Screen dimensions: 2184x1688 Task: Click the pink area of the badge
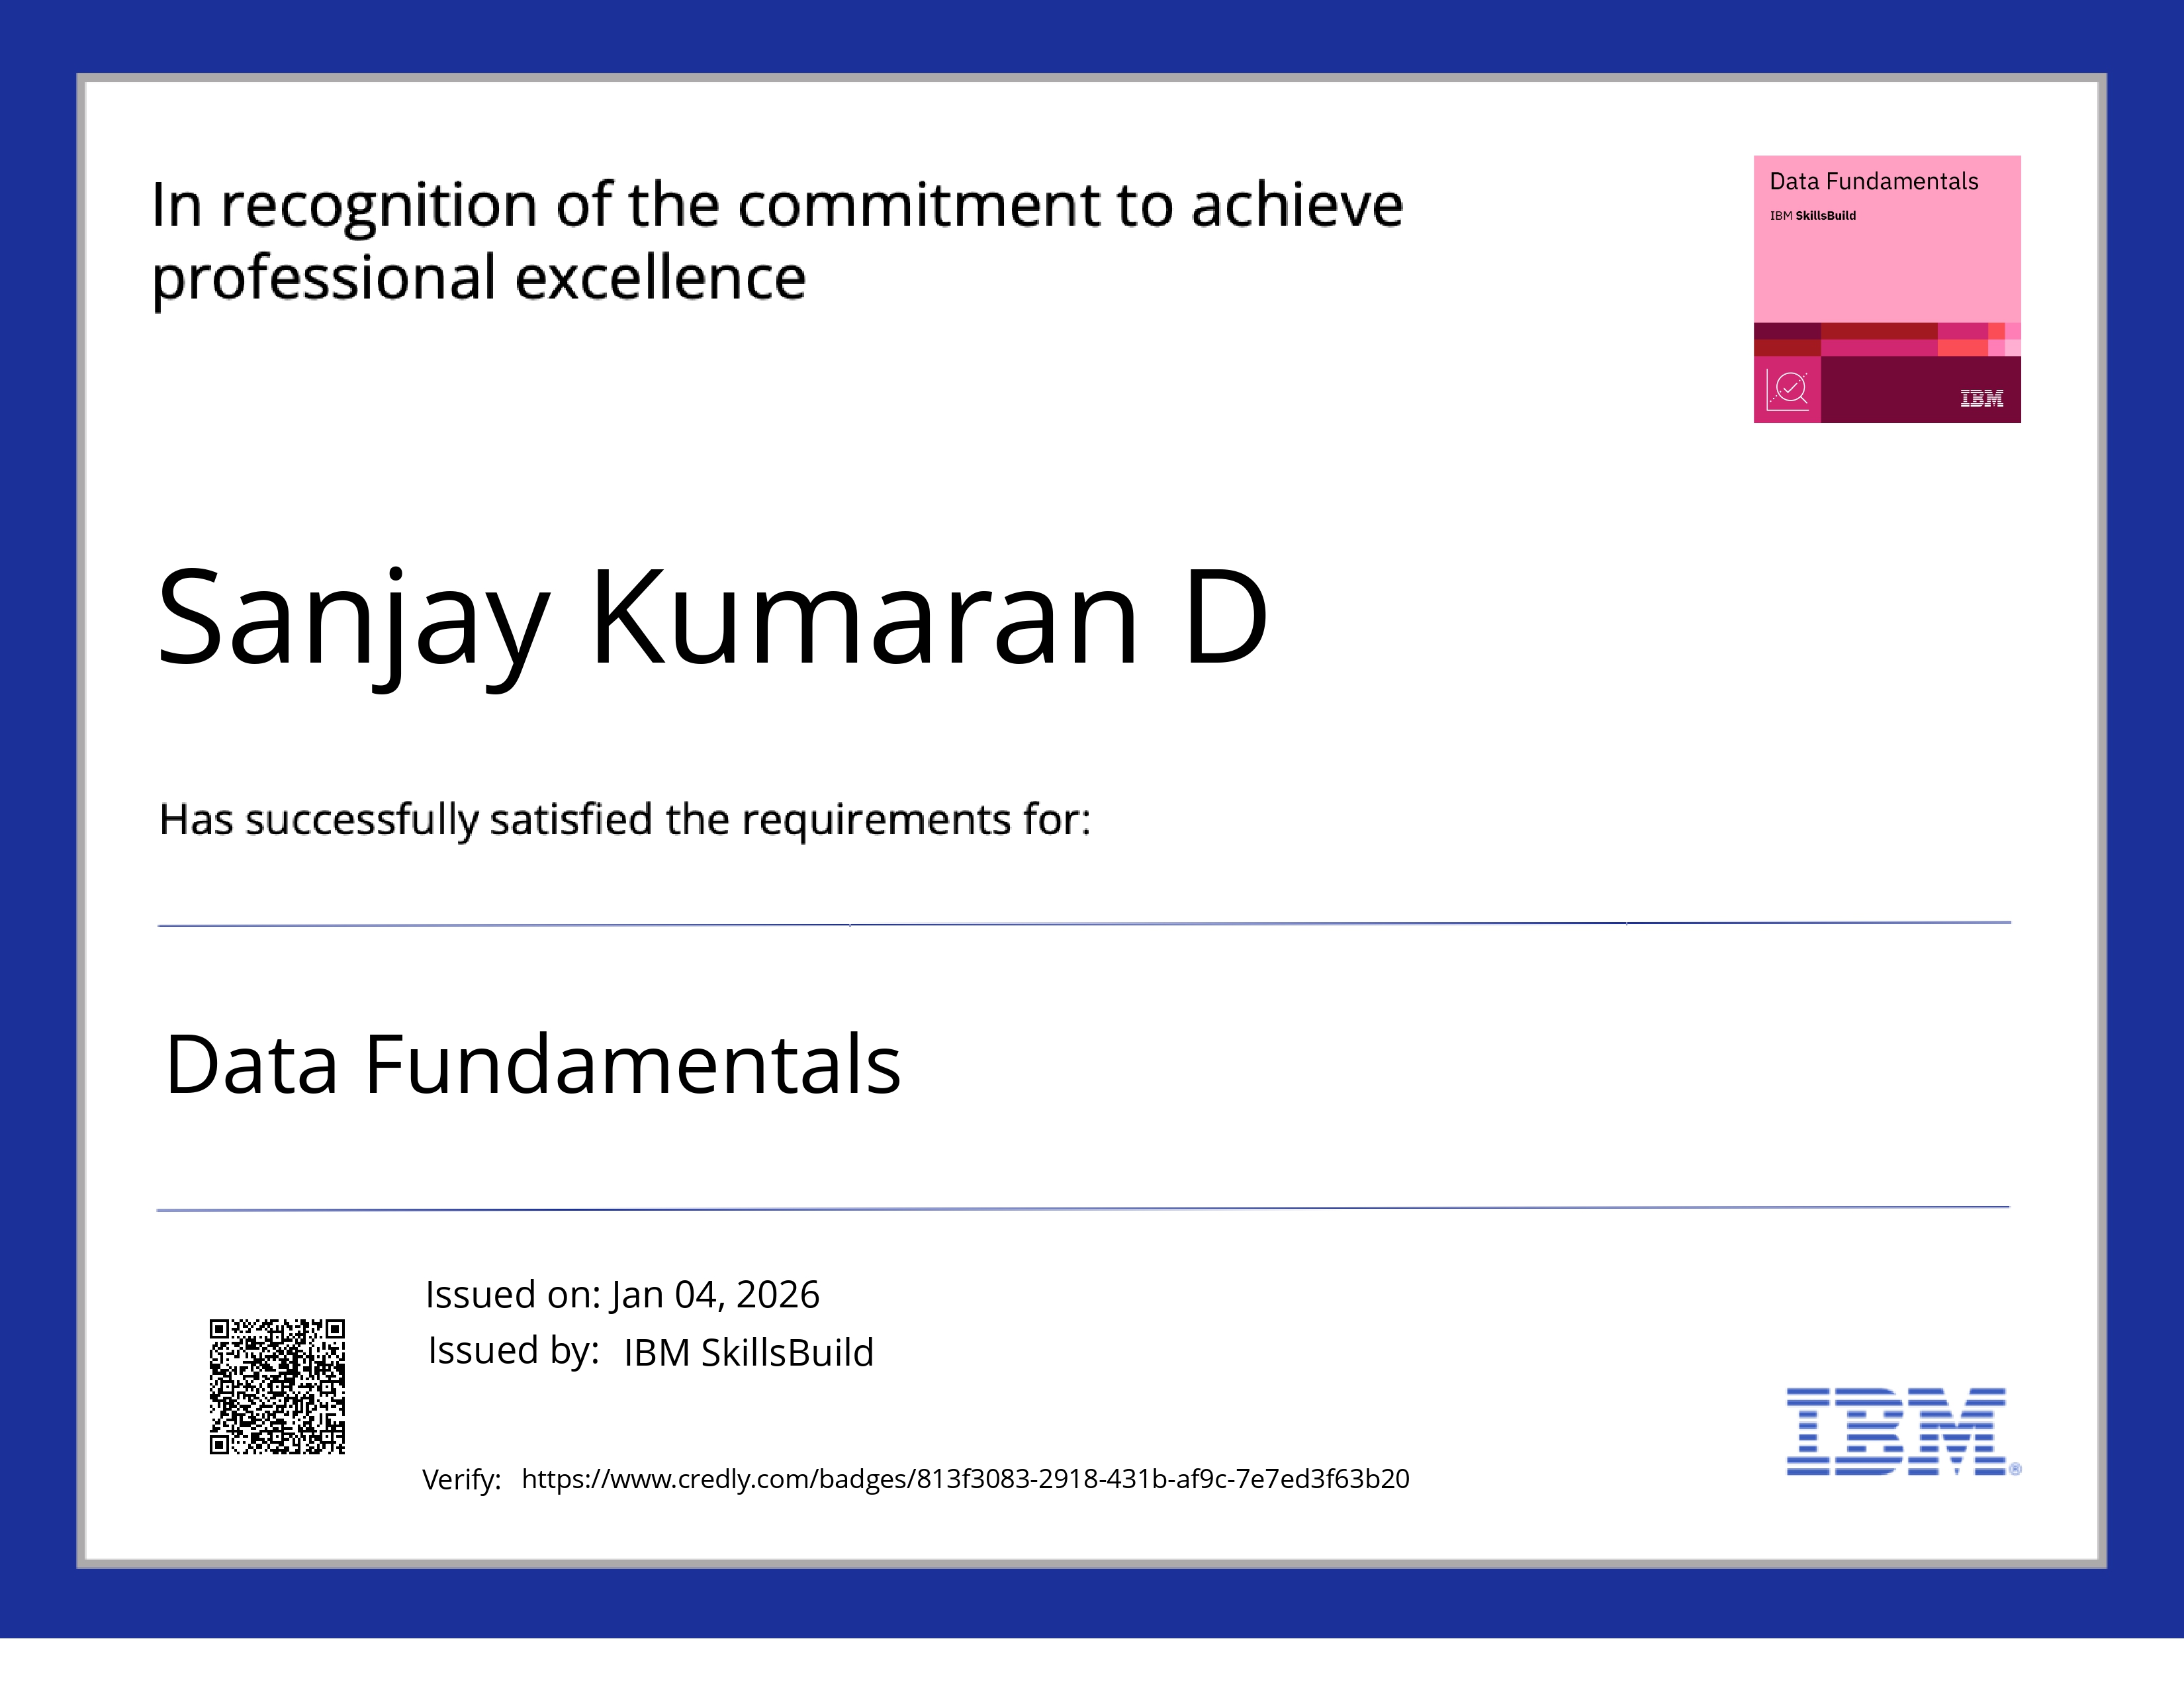coord(1887,270)
